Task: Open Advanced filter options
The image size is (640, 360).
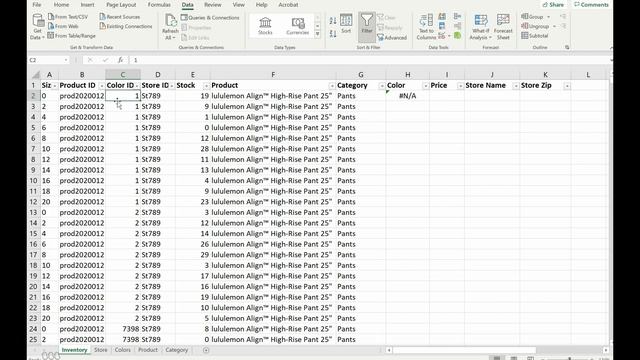Action: tap(392, 38)
